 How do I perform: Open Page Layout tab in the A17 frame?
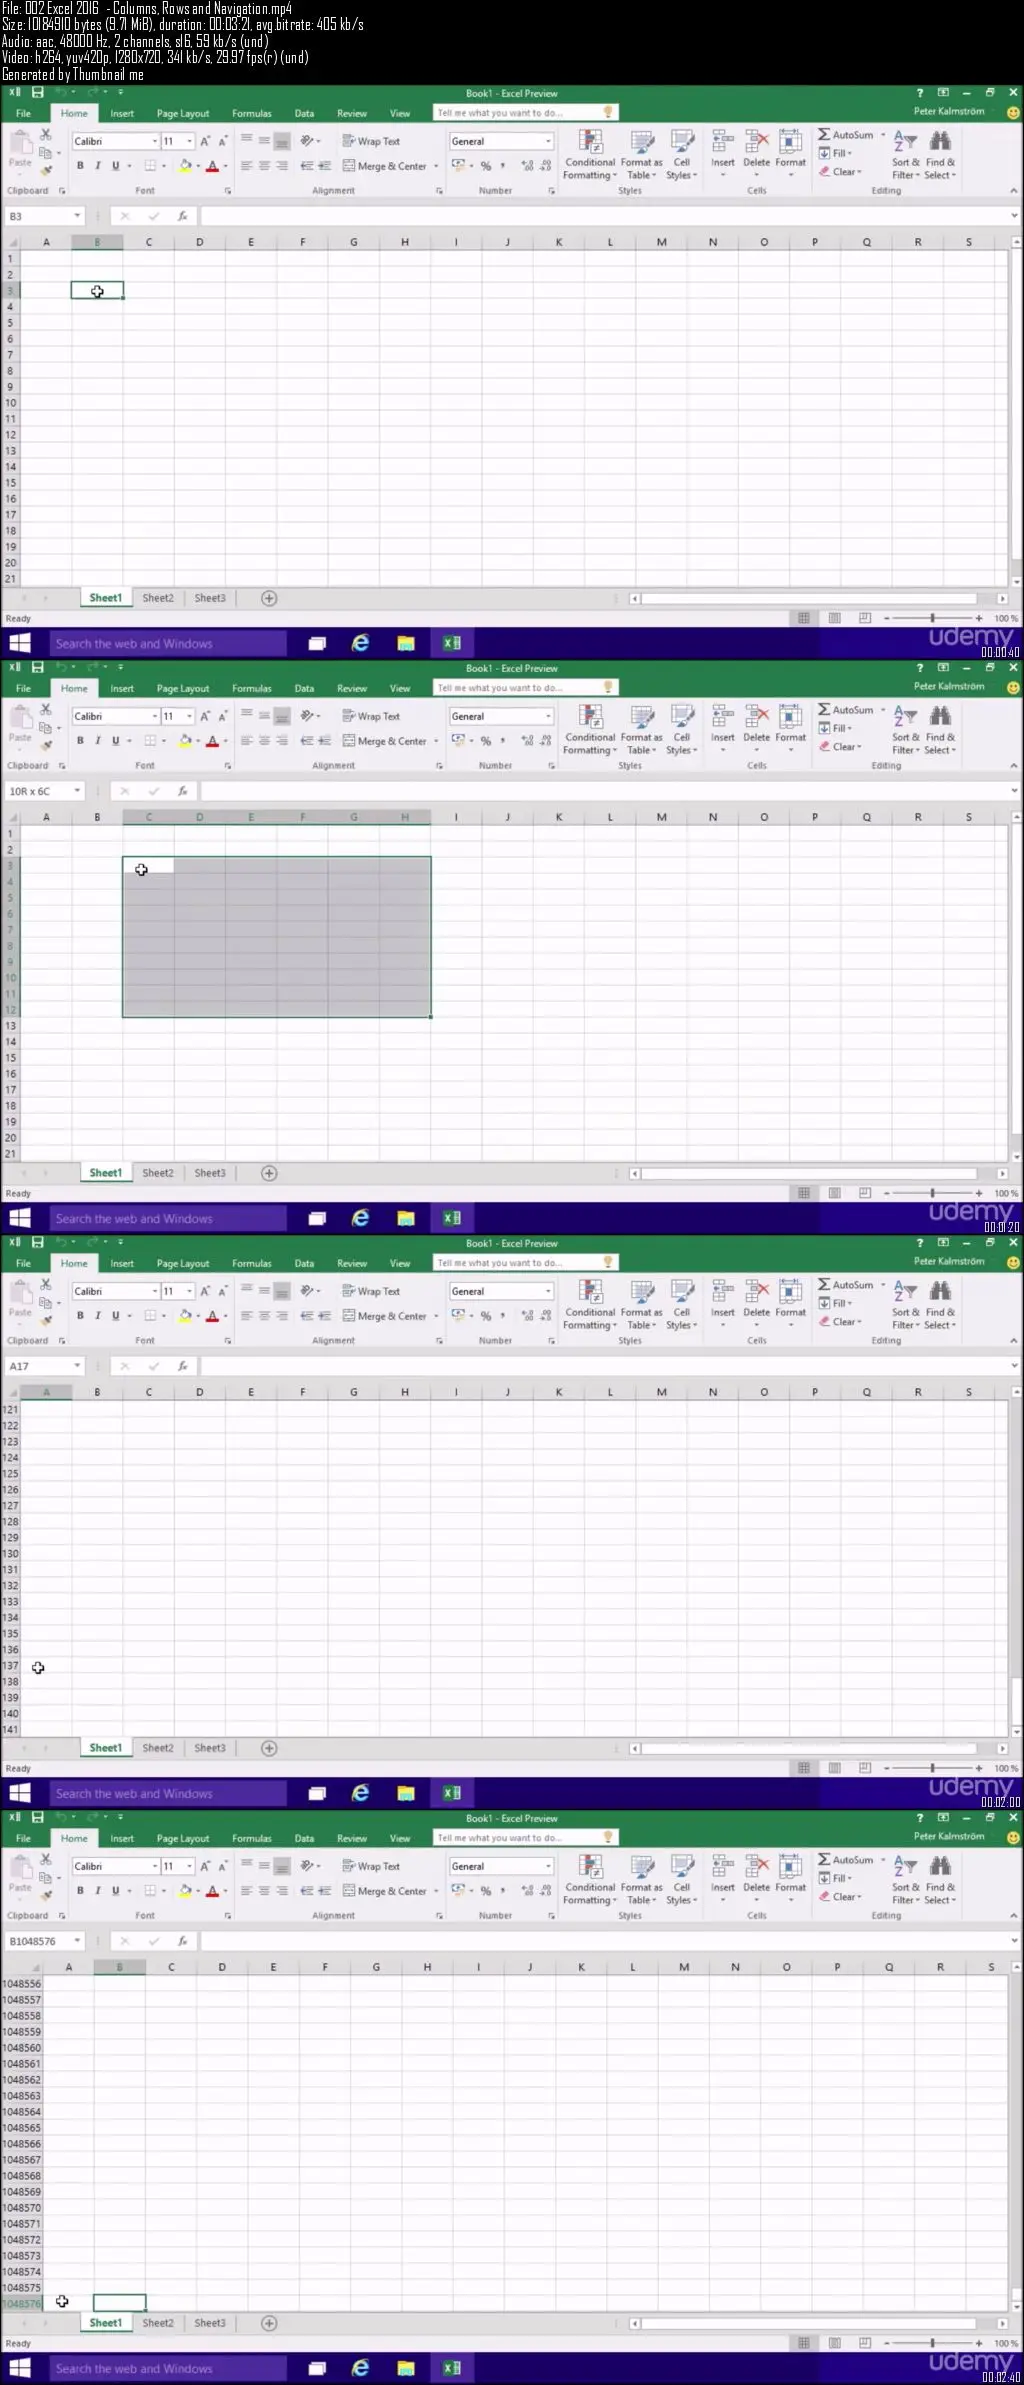pos(183,1263)
